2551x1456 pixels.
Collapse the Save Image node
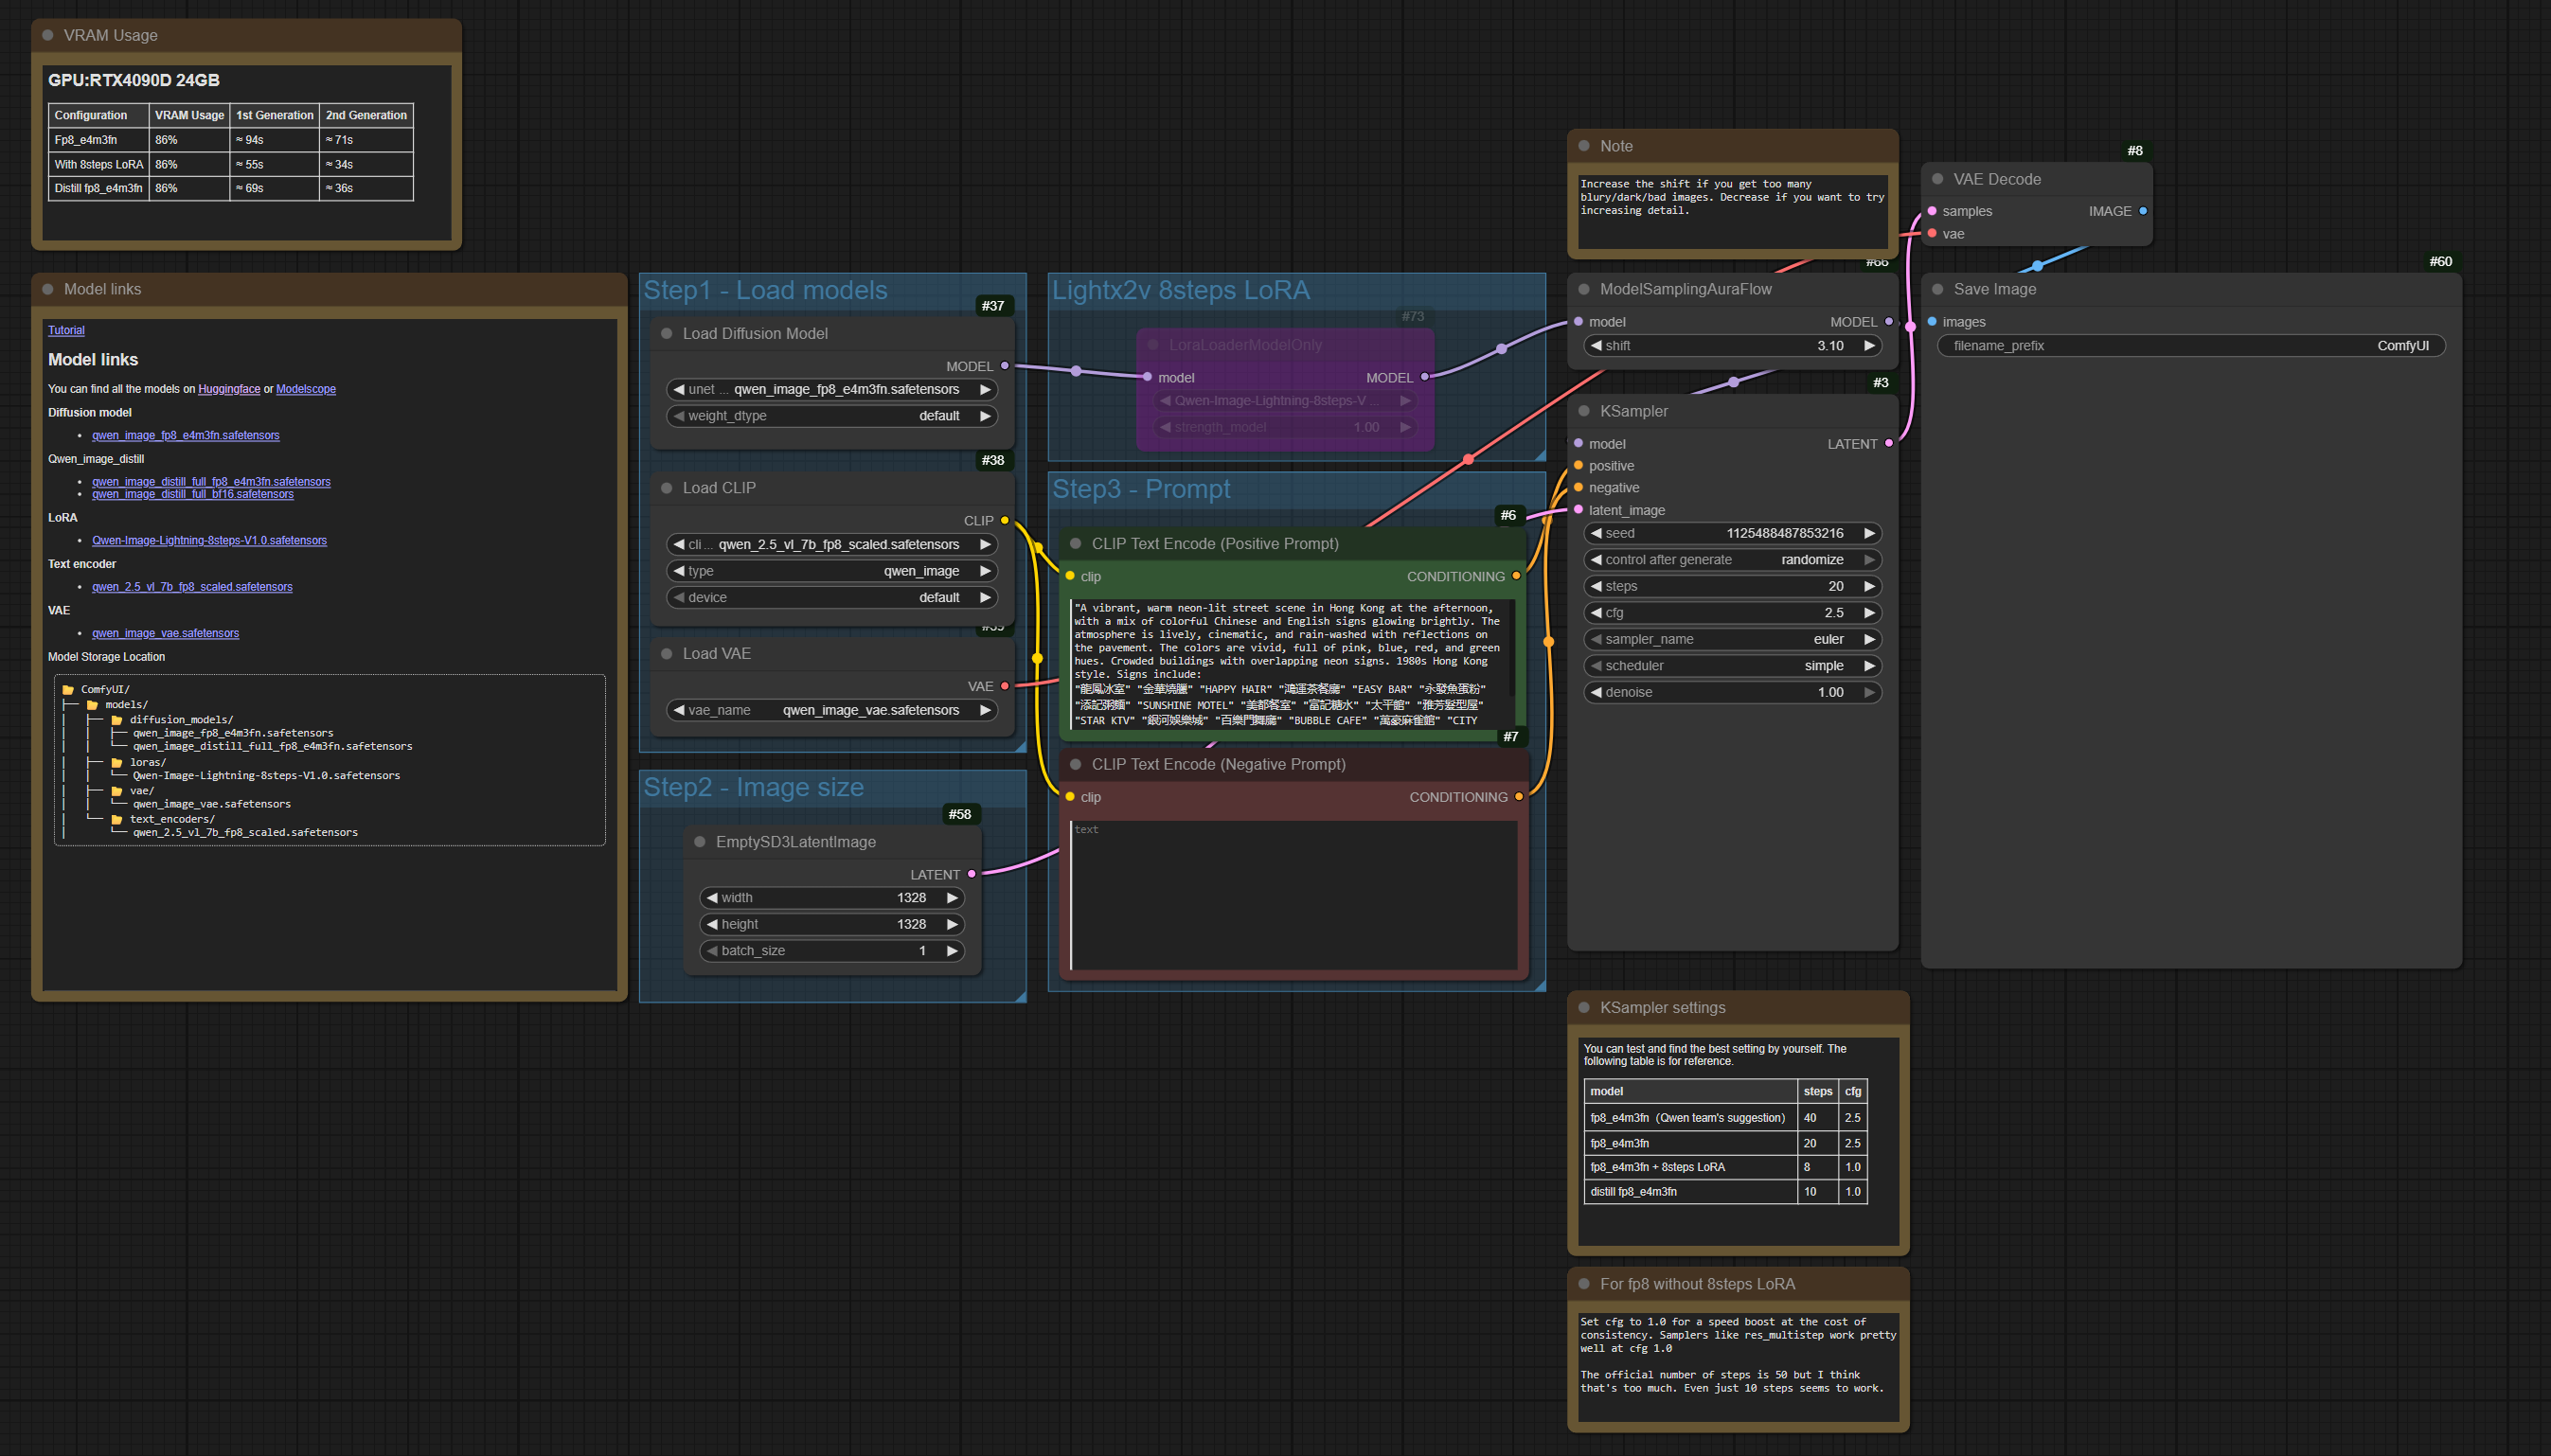pos(1936,289)
